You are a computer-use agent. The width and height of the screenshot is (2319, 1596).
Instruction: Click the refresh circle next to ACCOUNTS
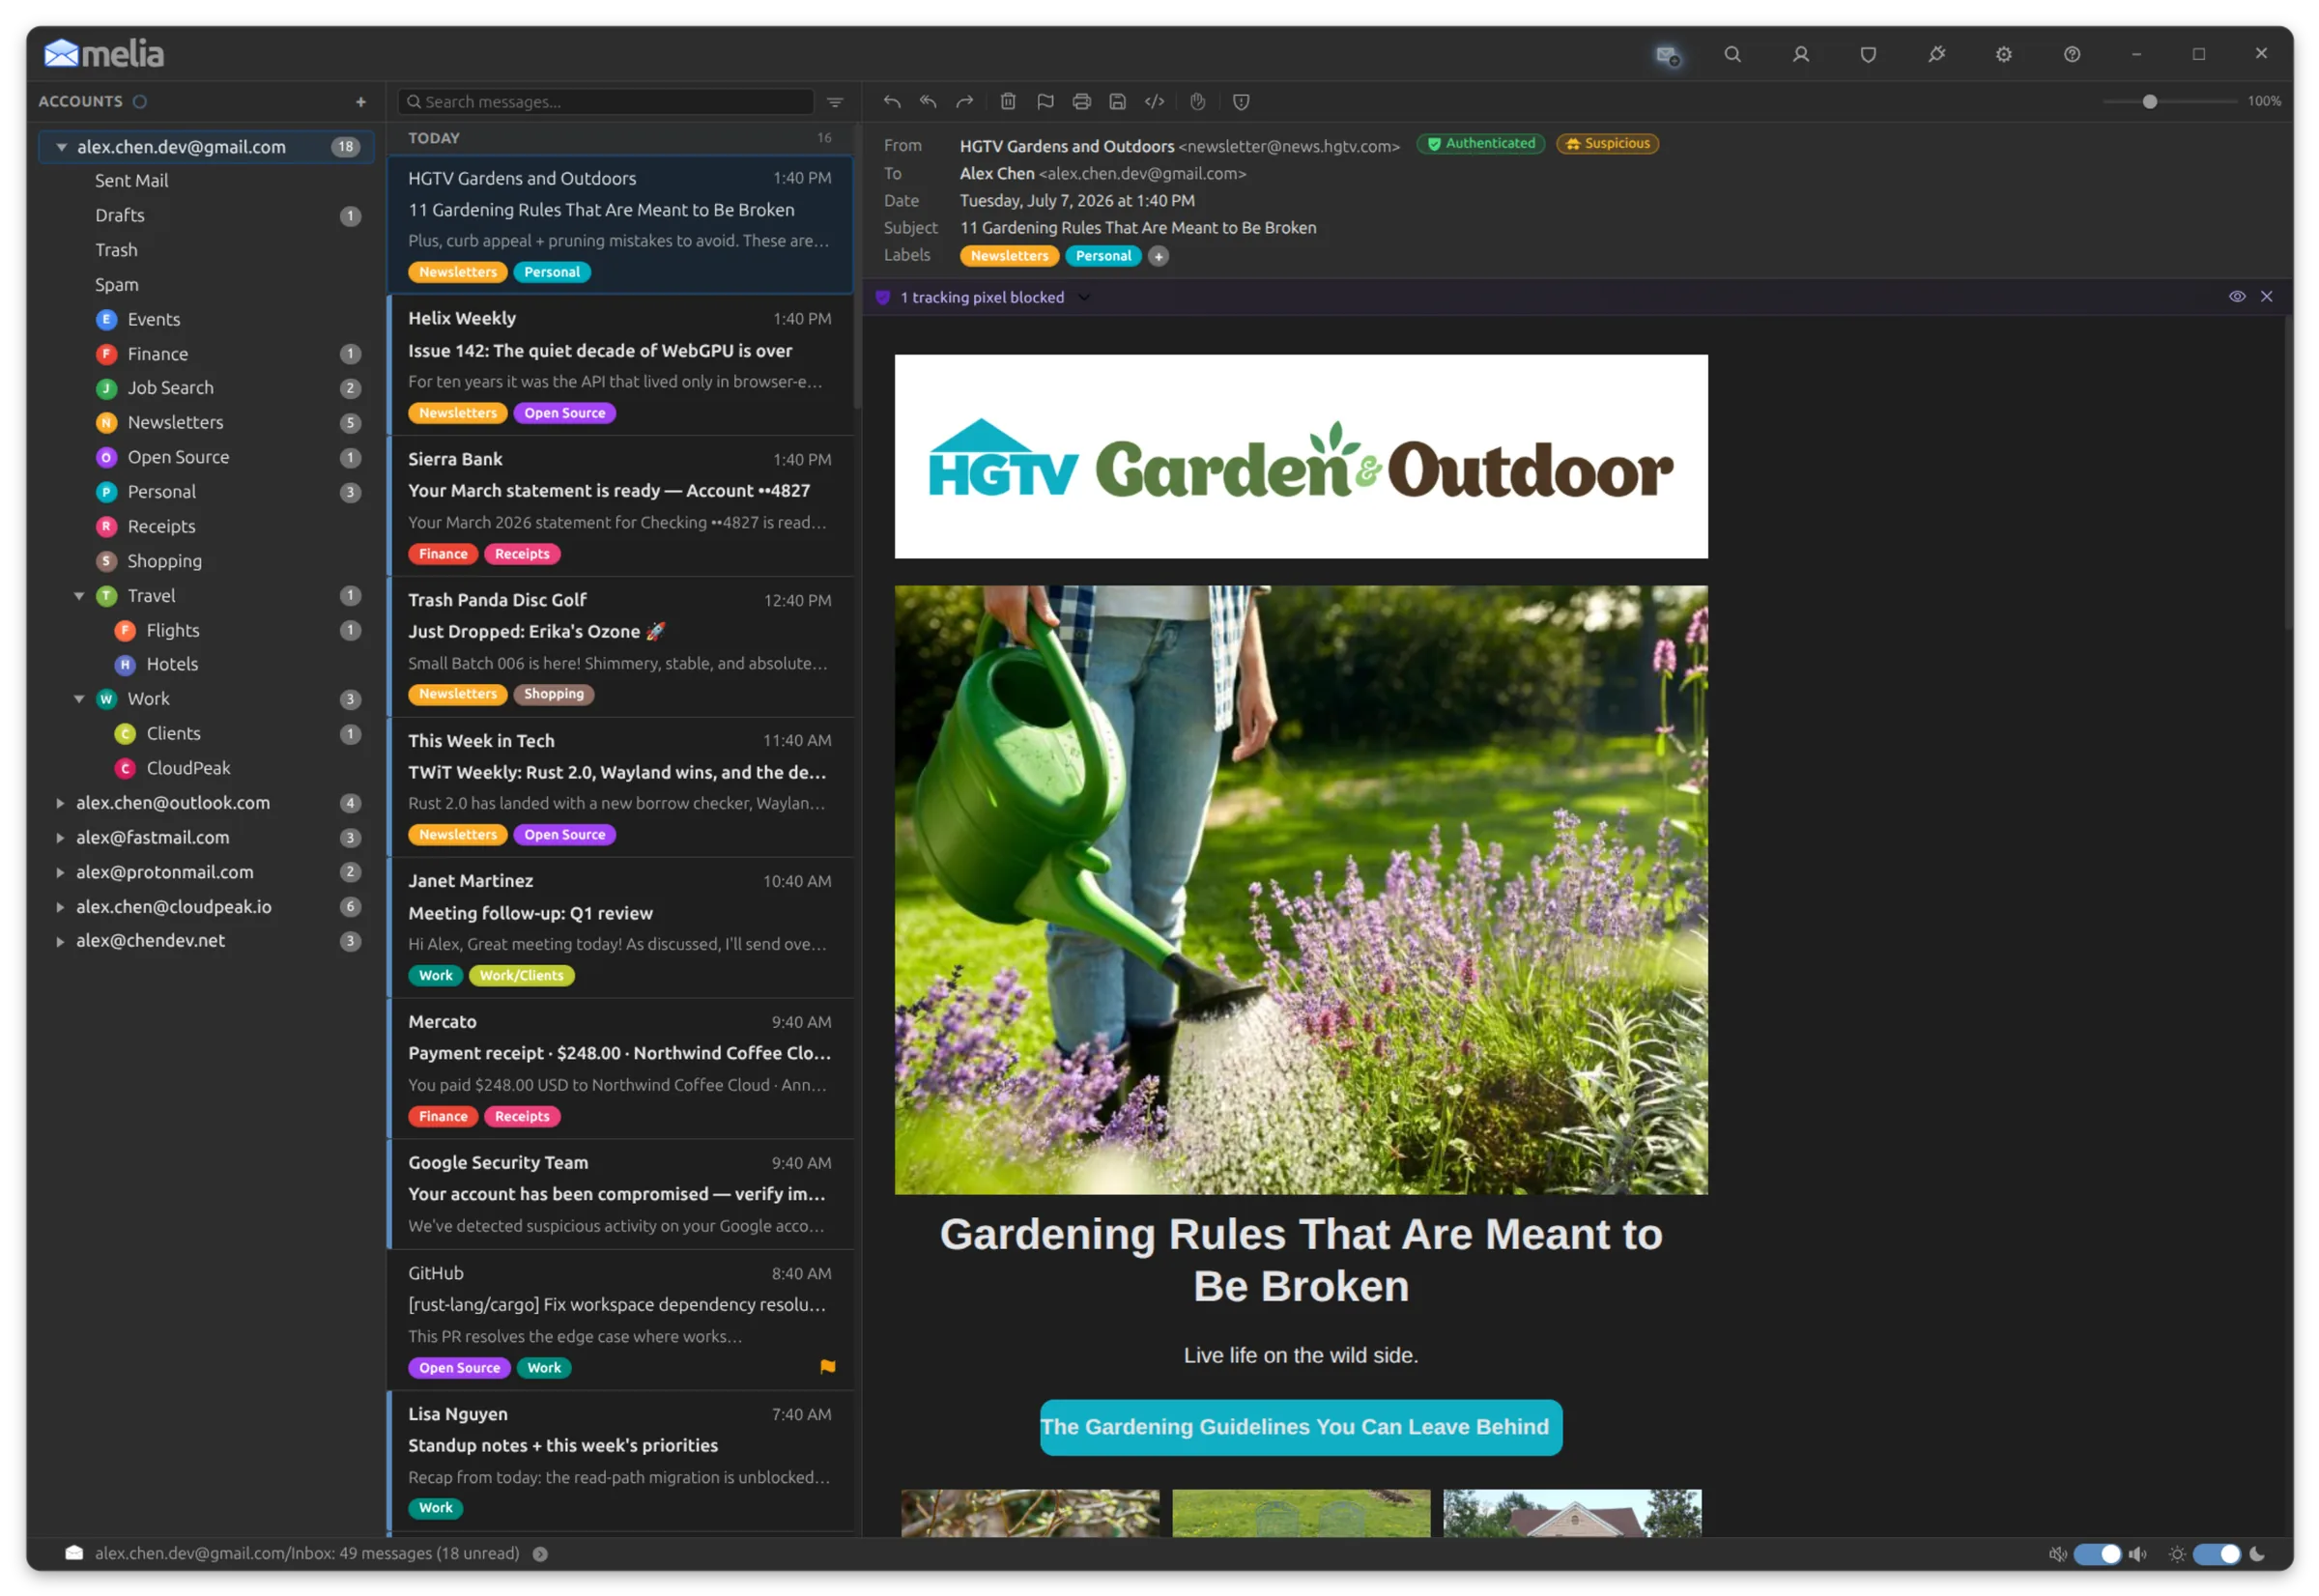point(140,101)
